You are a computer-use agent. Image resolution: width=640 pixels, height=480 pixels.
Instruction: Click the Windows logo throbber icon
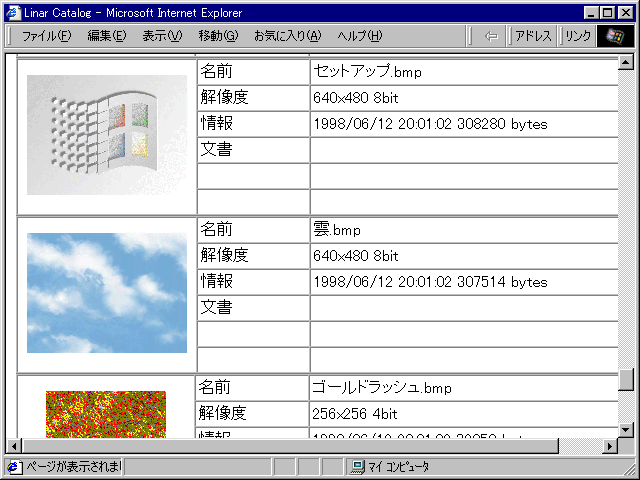click(x=615, y=36)
